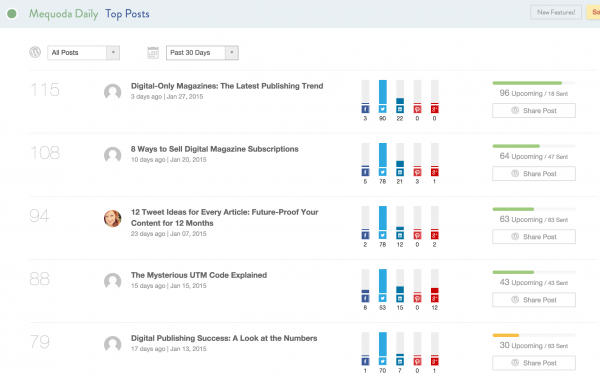Click Twitter icon in Digital-Only Magazines row

pos(383,109)
